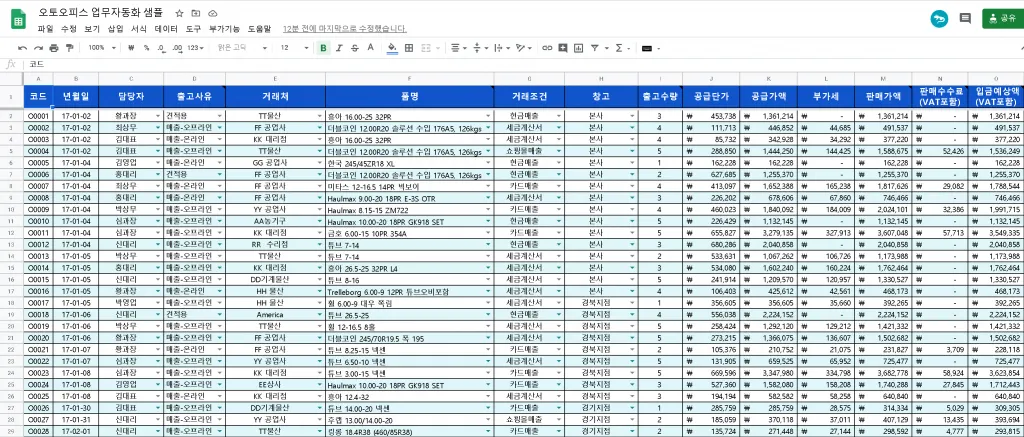Screen dimensions: 1024x437
Task: Toggle bold formatting
Action: (x=323, y=48)
